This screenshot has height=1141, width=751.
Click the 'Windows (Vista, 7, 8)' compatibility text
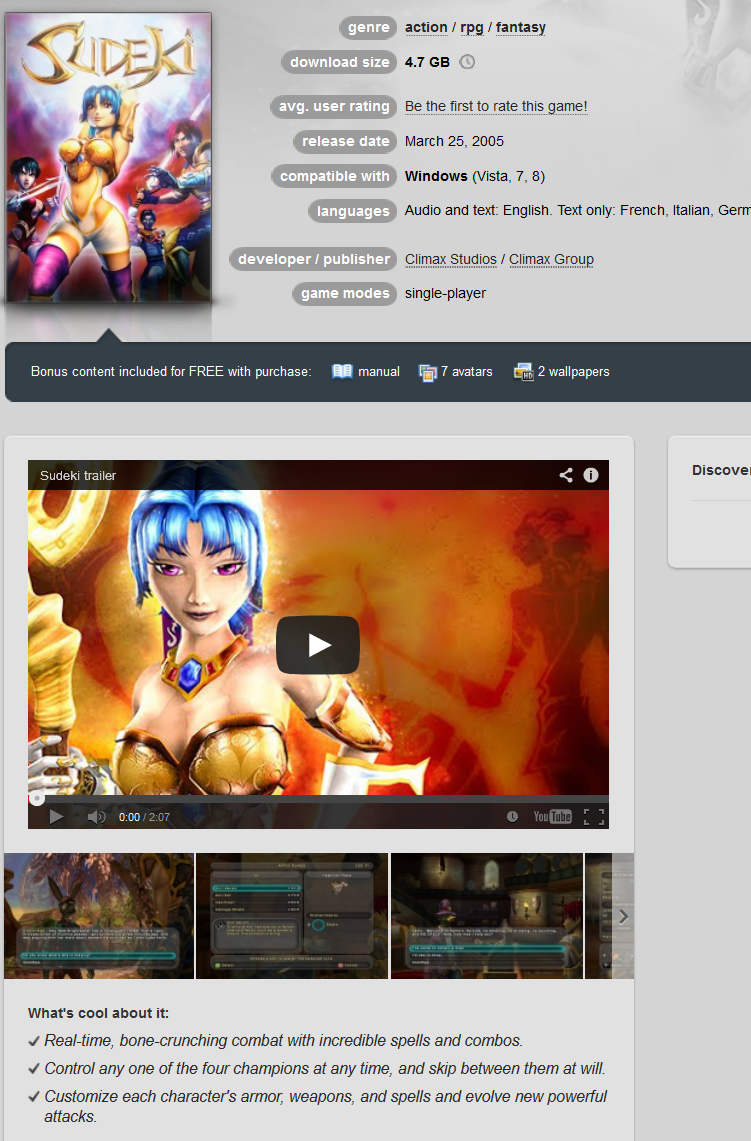474,176
